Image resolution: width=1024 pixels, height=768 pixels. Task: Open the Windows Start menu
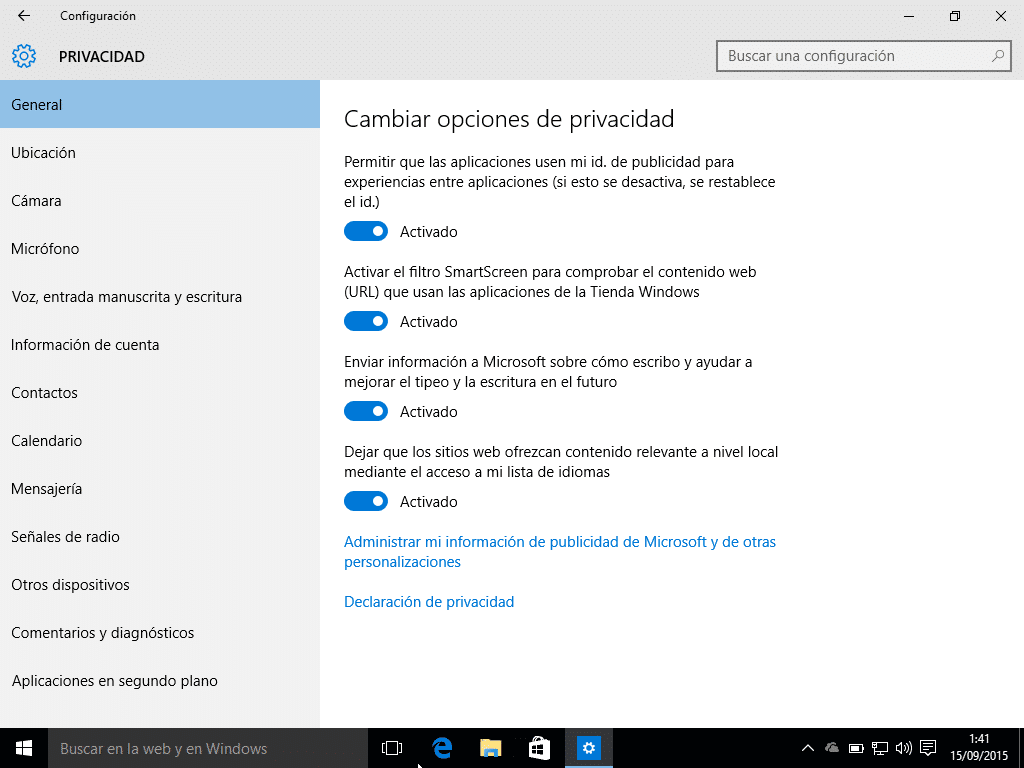(24, 748)
